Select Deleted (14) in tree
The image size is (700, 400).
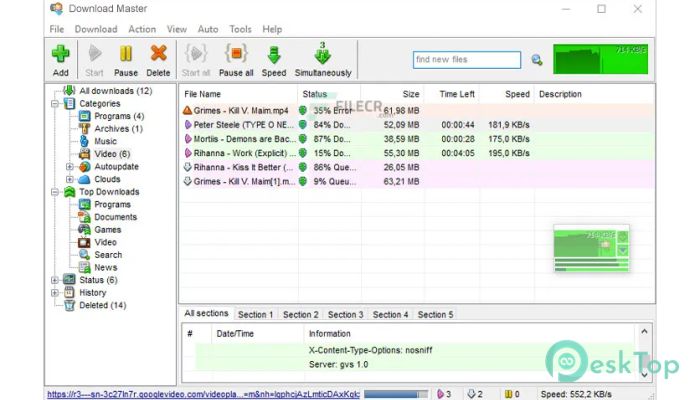click(103, 305)
